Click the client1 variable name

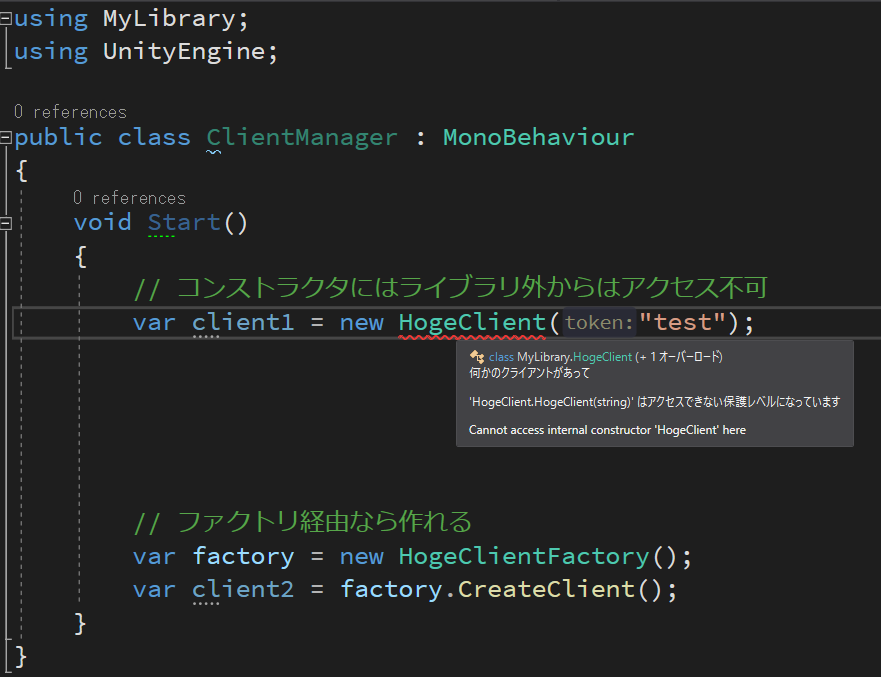pos(243,322)
